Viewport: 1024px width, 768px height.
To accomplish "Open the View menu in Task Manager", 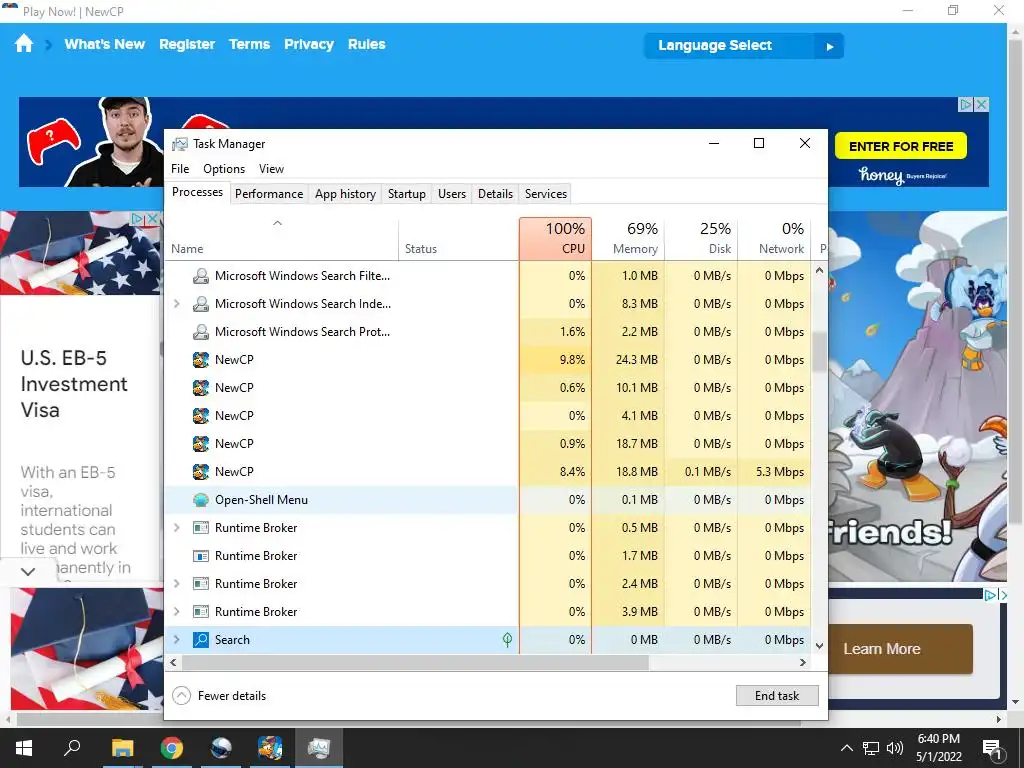I will pyautogui.click(x=271, y=169).
